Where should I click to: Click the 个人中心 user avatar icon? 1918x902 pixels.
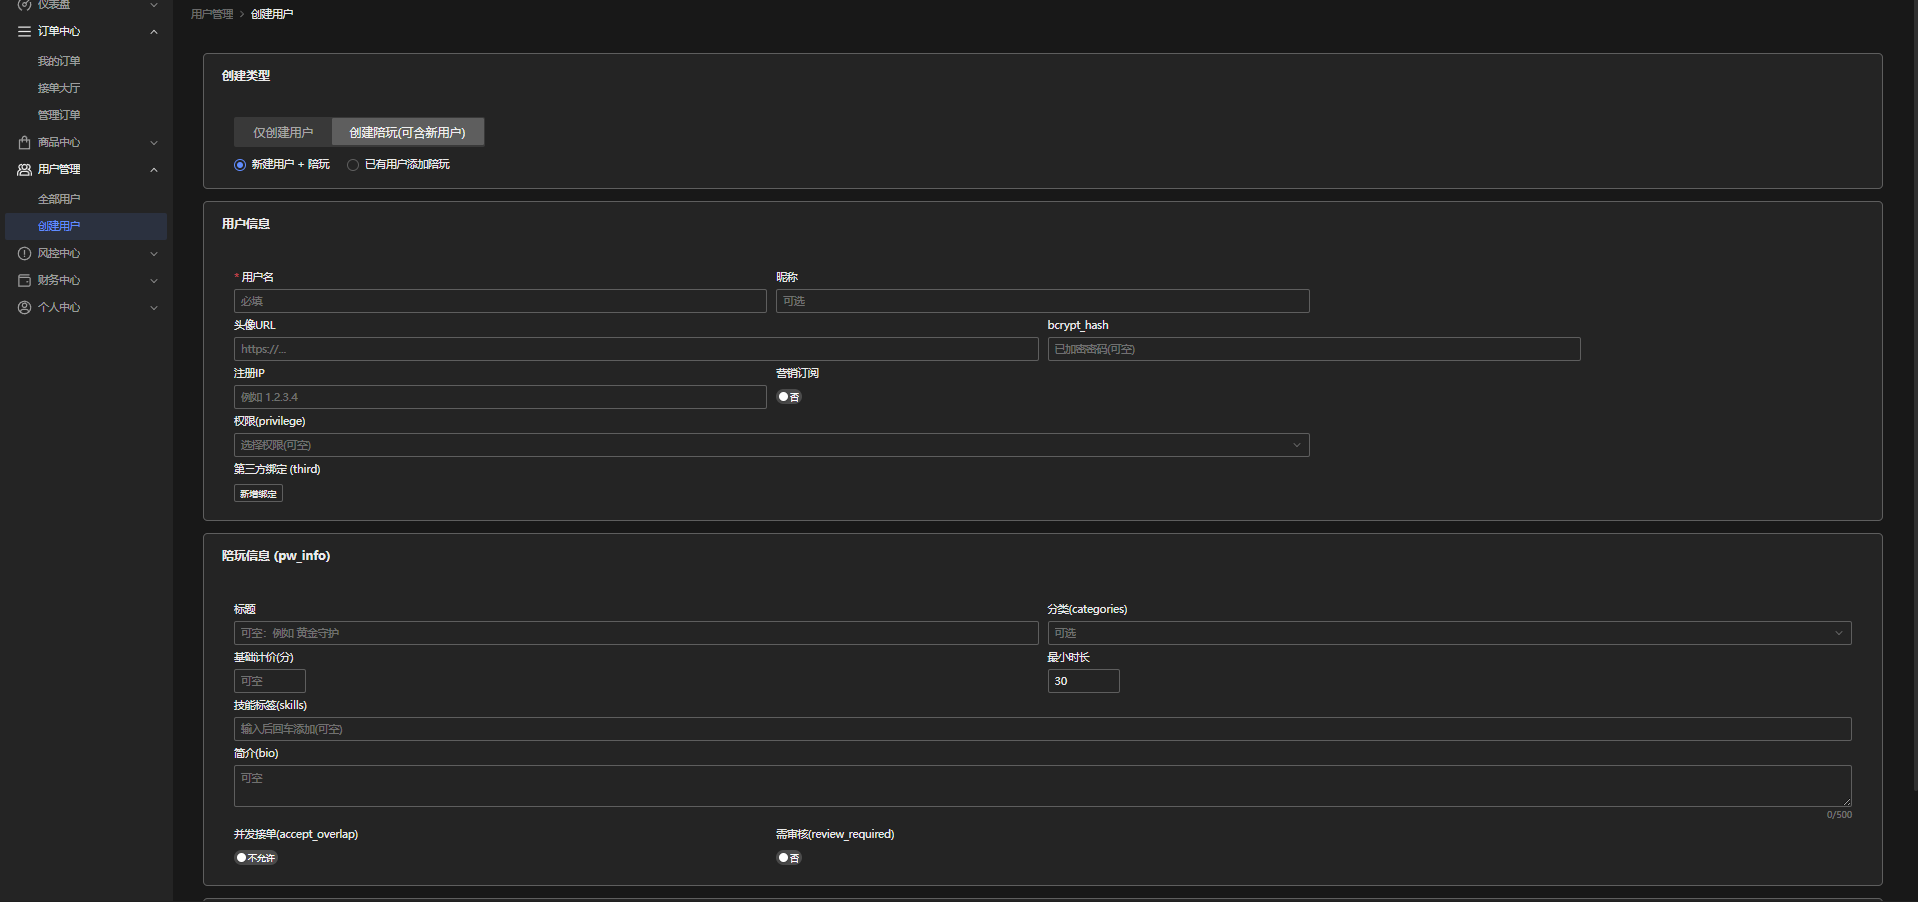[x=24, y=308]
